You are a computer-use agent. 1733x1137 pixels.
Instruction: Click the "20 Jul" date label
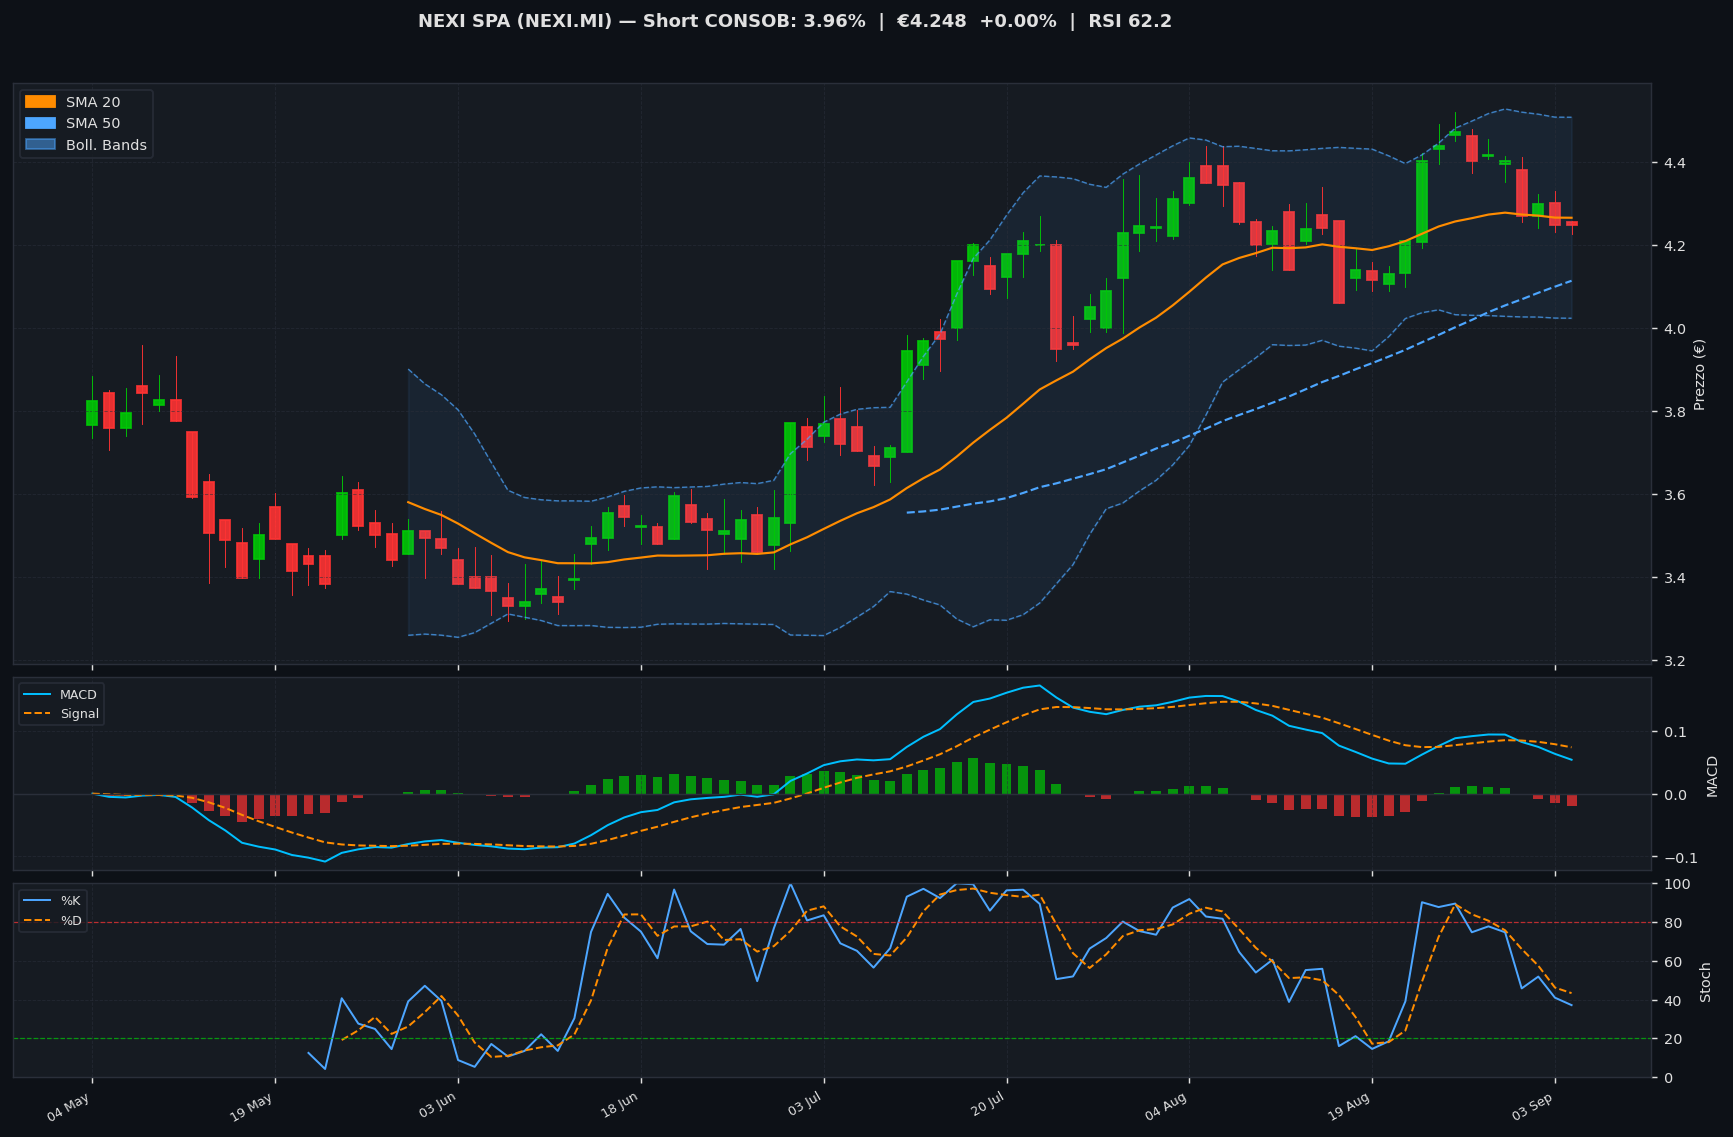point(987,1106)
